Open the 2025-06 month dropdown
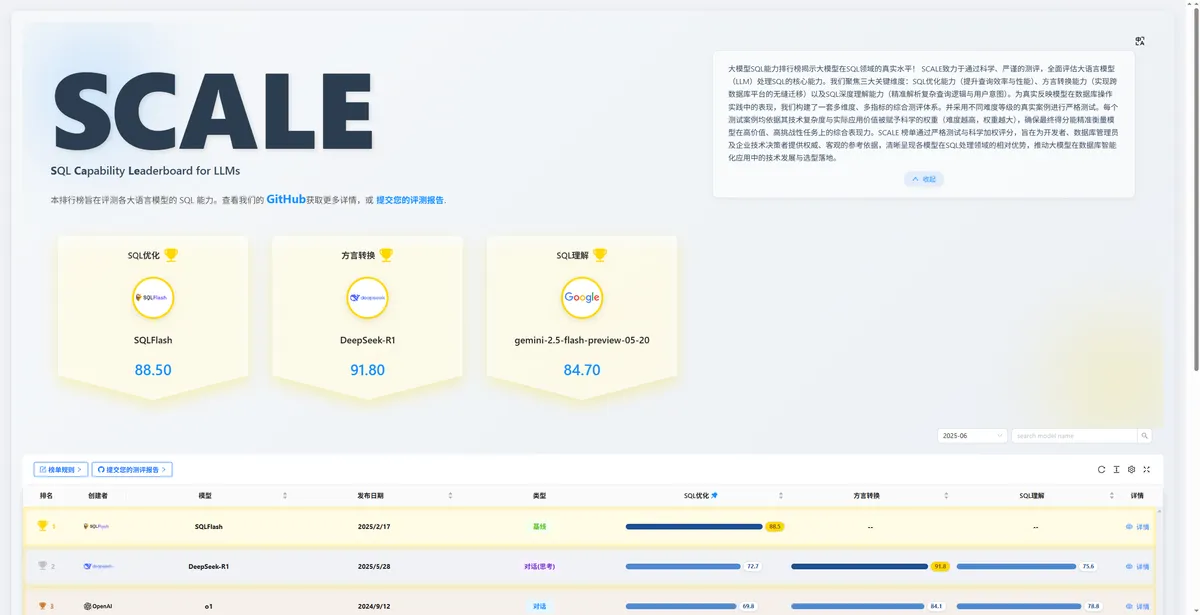The height and width of the screenshot is (615, 1200). pyautogui.click(x=971, y=435)
